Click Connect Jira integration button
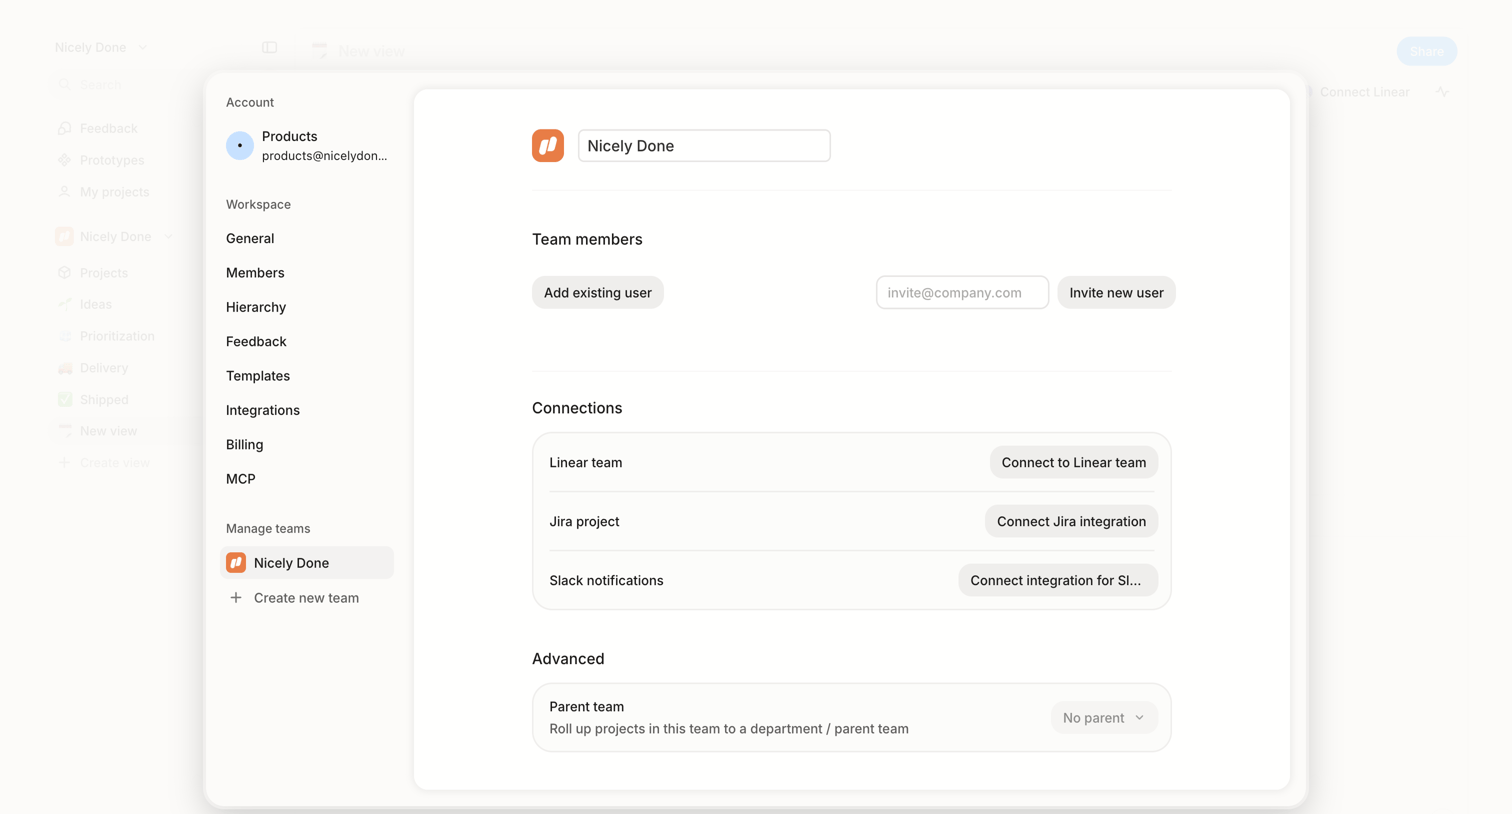The width and height of the screenshot is (1512, 814). 1071,522
